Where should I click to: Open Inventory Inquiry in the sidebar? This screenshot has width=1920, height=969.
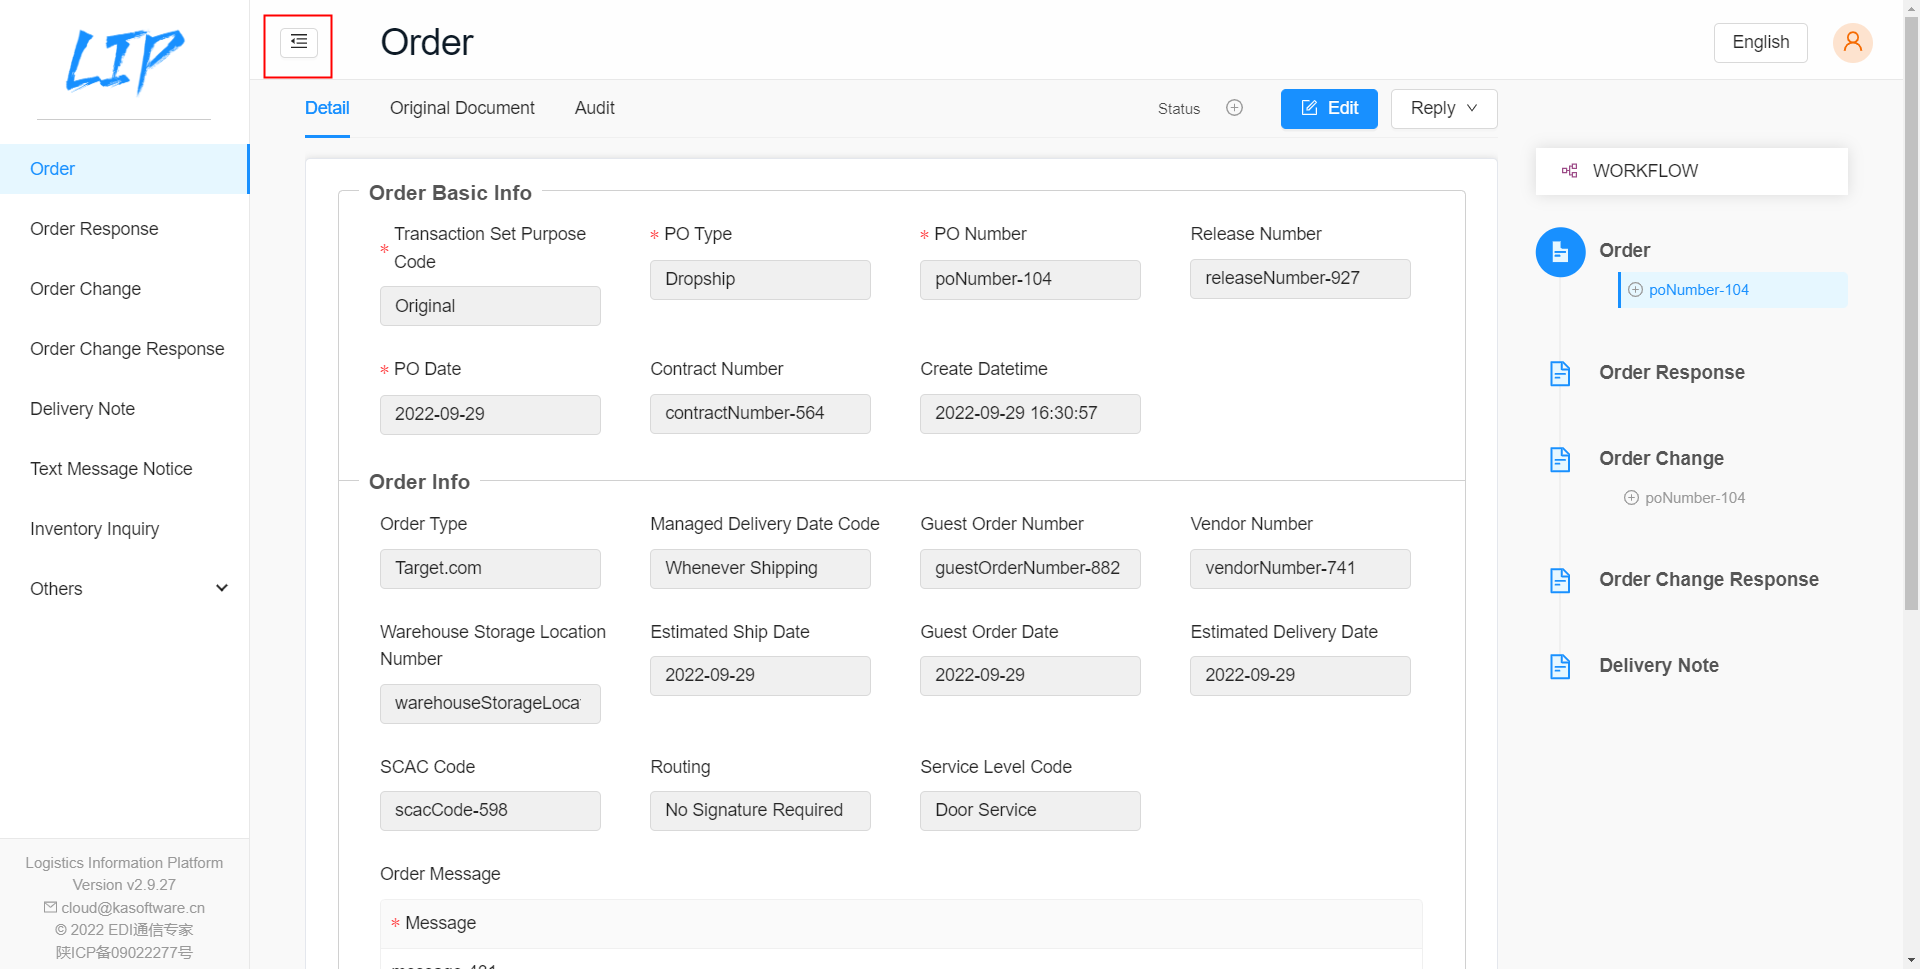coord(95,529)
